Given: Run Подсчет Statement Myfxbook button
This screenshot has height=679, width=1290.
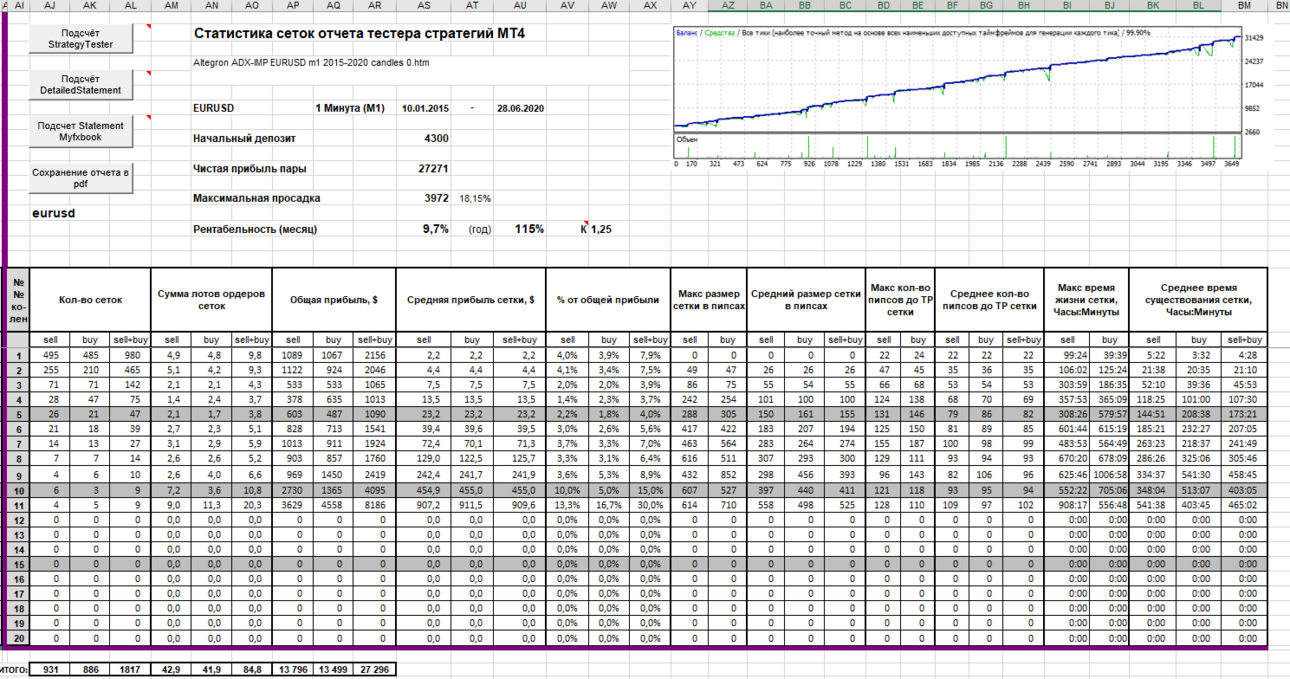Looking at the screenshot, I should click(80, 131).
